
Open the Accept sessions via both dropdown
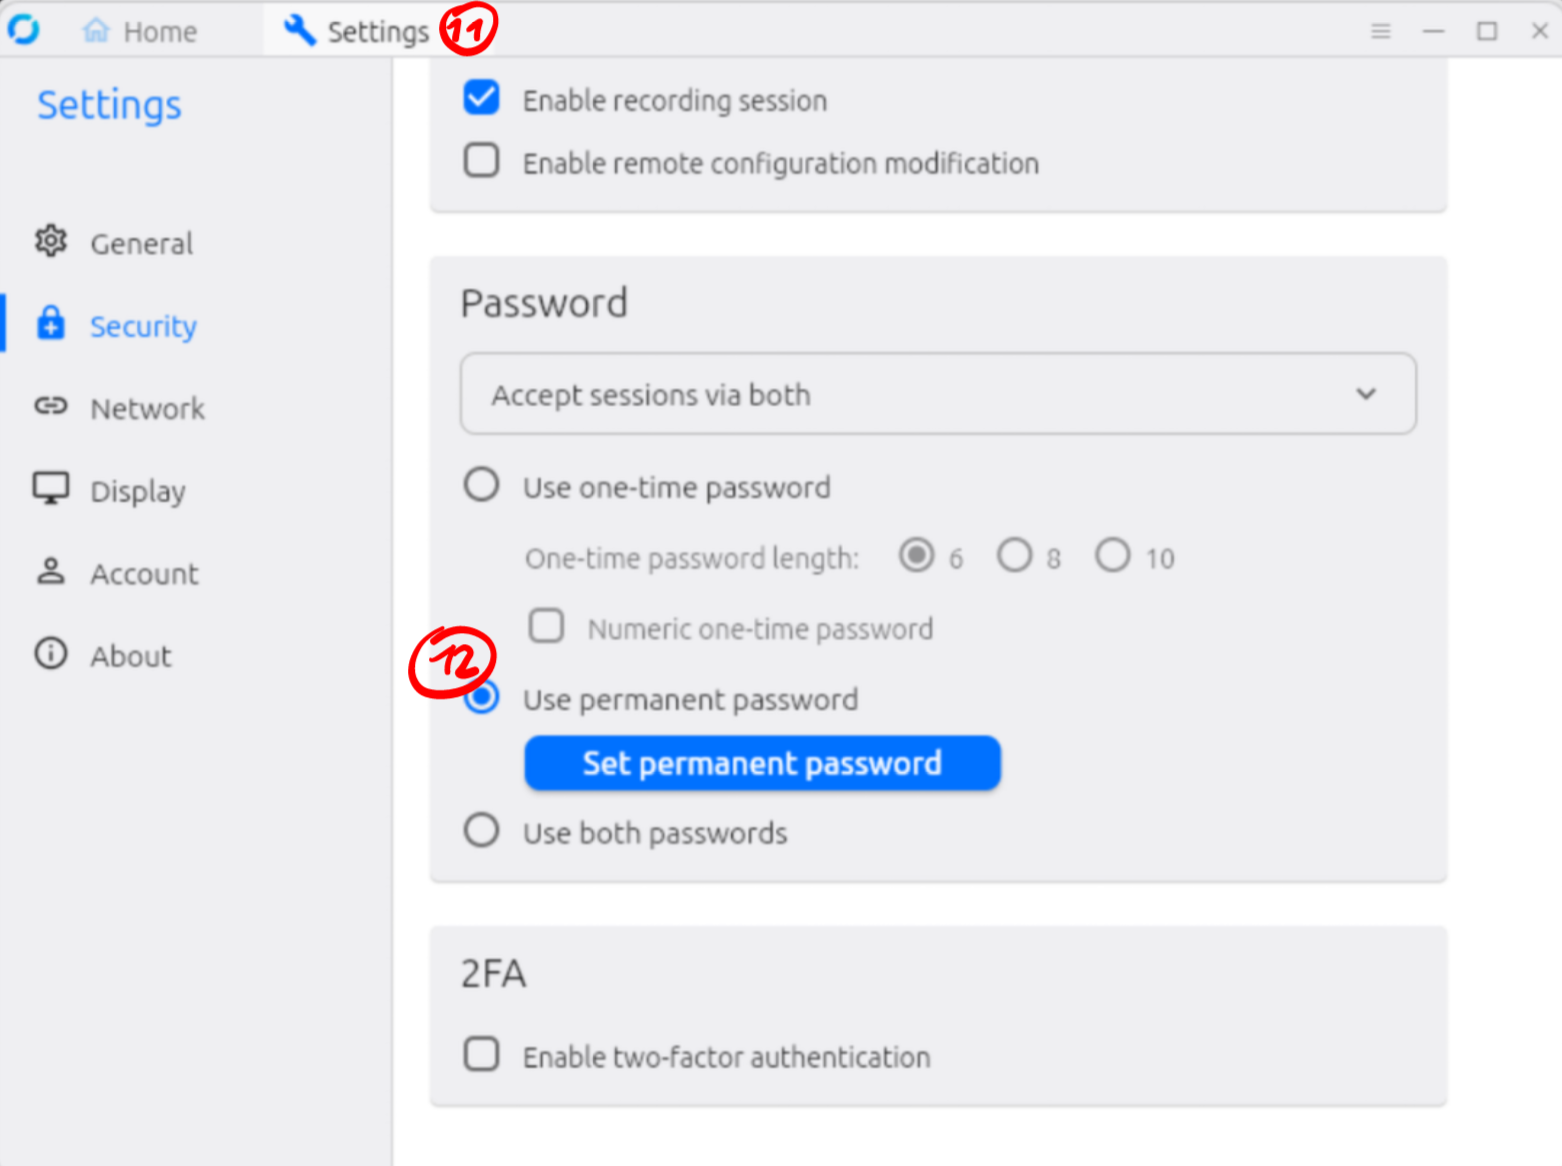pos(937,394)
